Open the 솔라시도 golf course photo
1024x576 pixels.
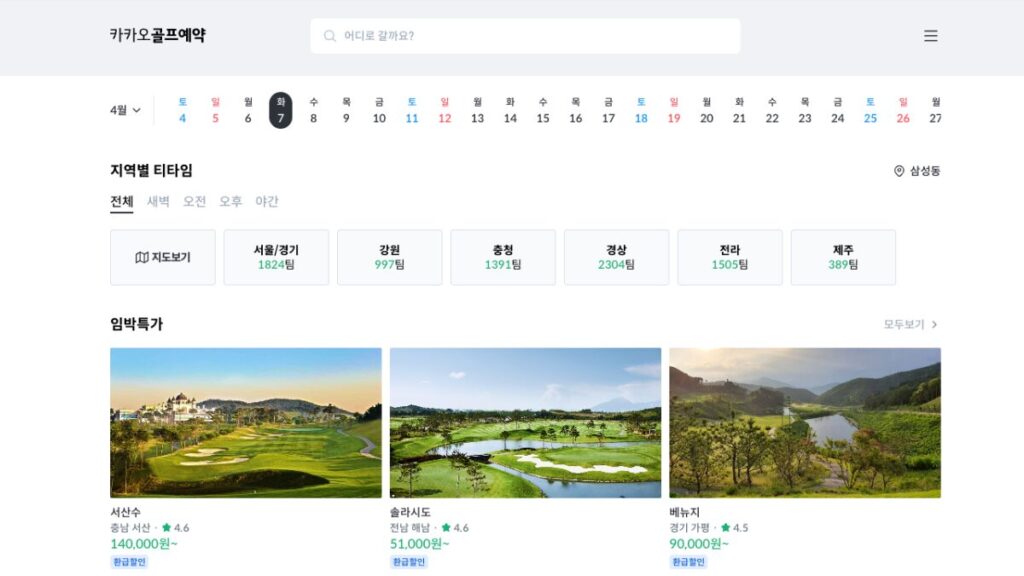click(x=526, y=423)
